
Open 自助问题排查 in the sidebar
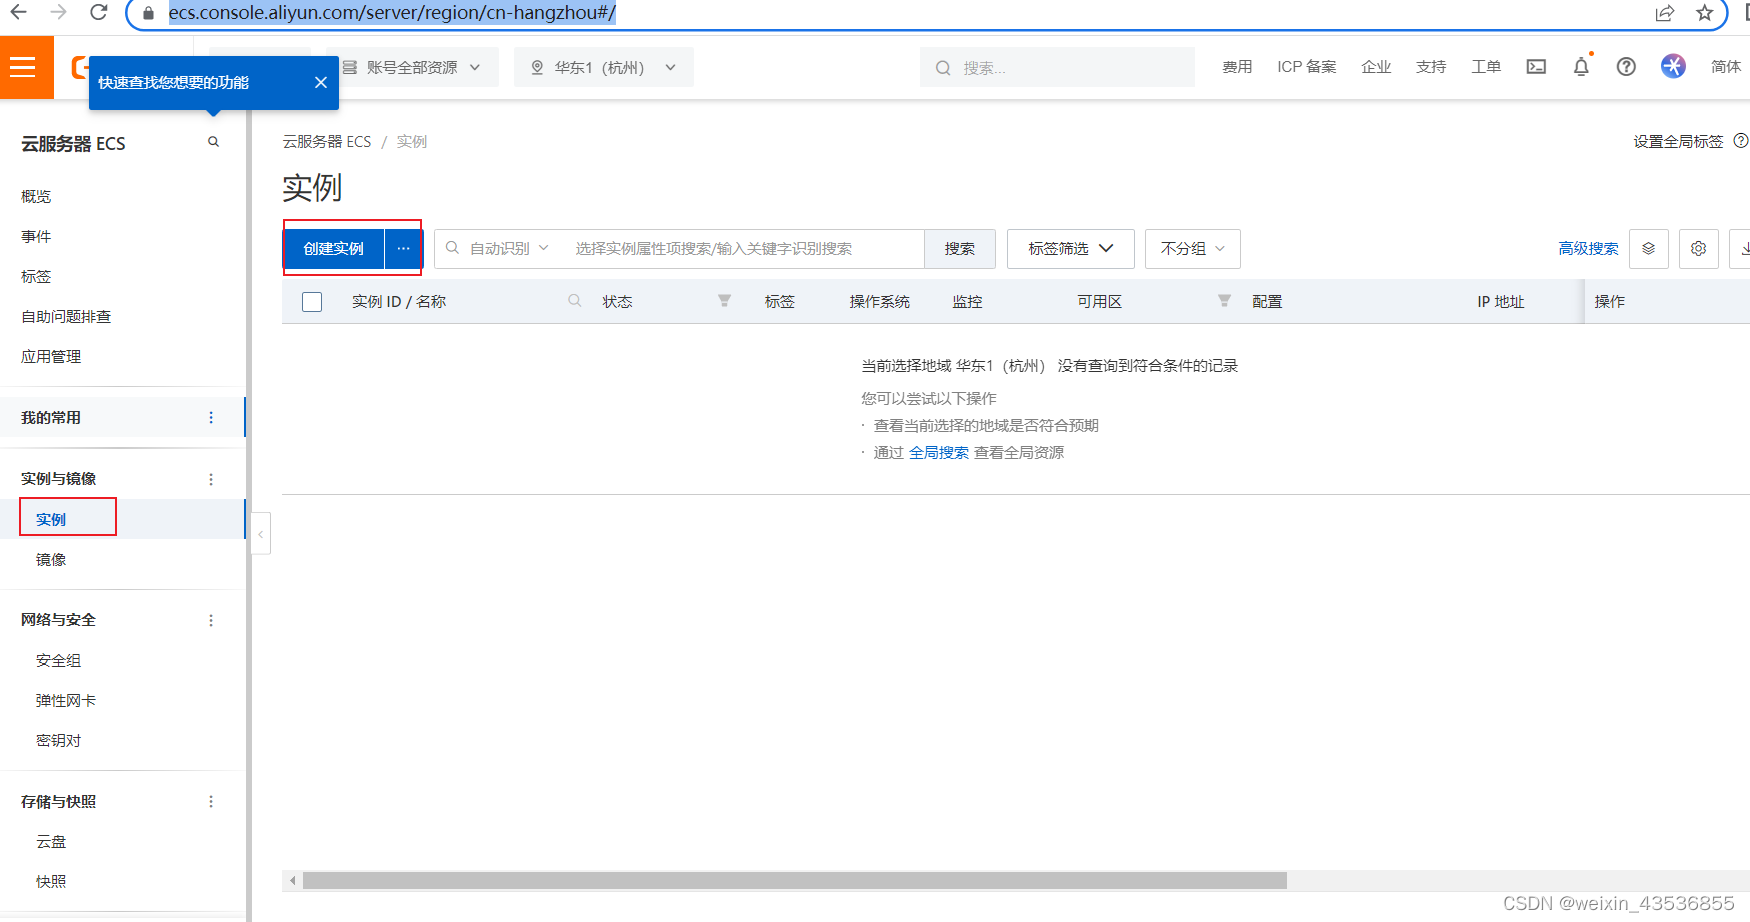point(66,316)
